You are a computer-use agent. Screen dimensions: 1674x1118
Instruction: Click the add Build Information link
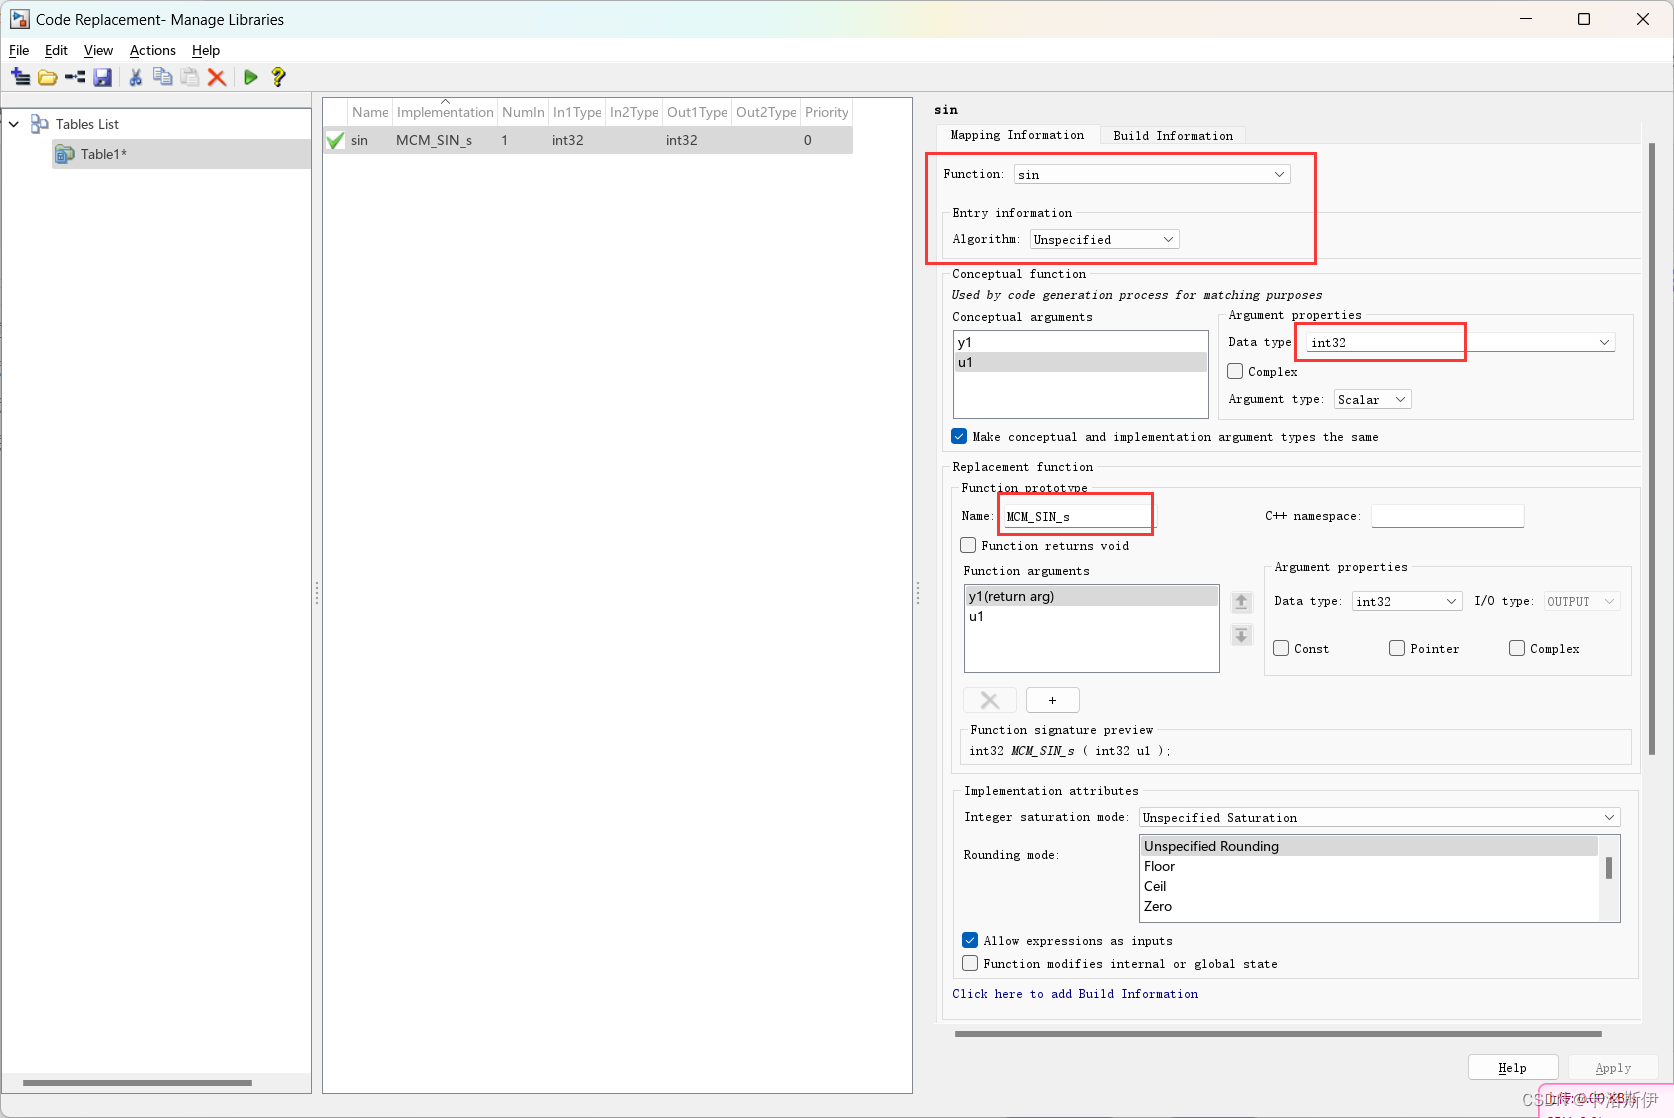(1075, 994)
